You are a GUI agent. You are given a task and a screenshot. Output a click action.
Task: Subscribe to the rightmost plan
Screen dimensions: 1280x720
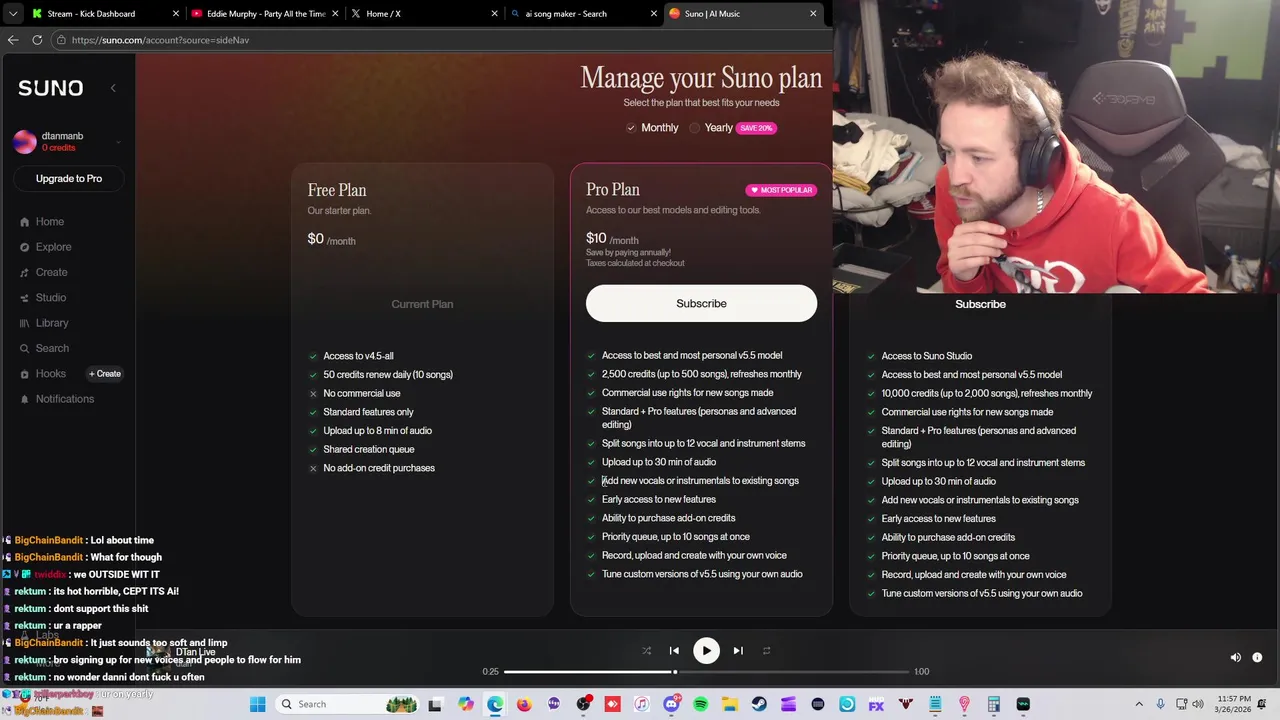click(x=980, y=304)
